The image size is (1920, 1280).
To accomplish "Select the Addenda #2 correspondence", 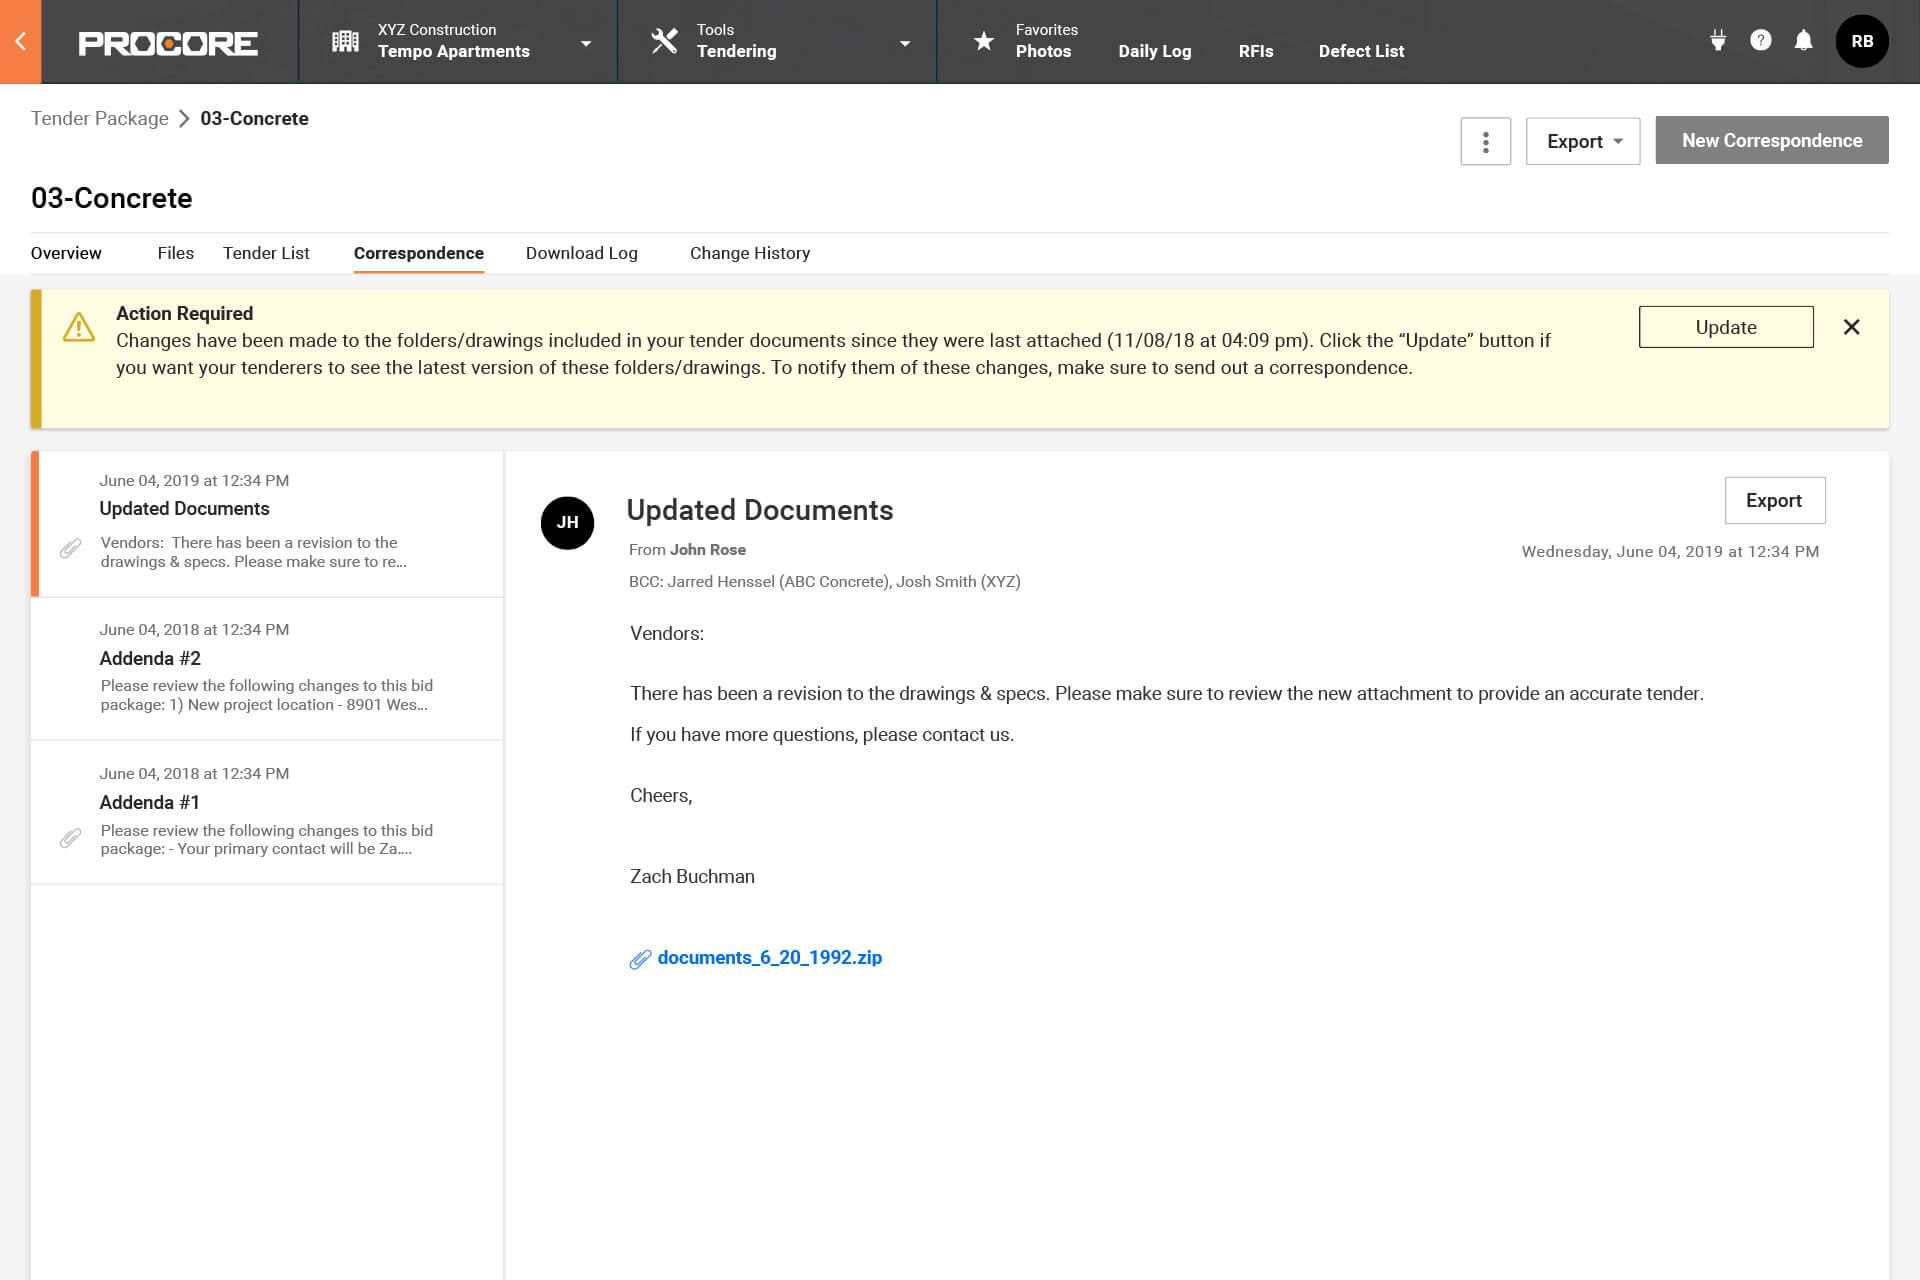I will (267, 668).
